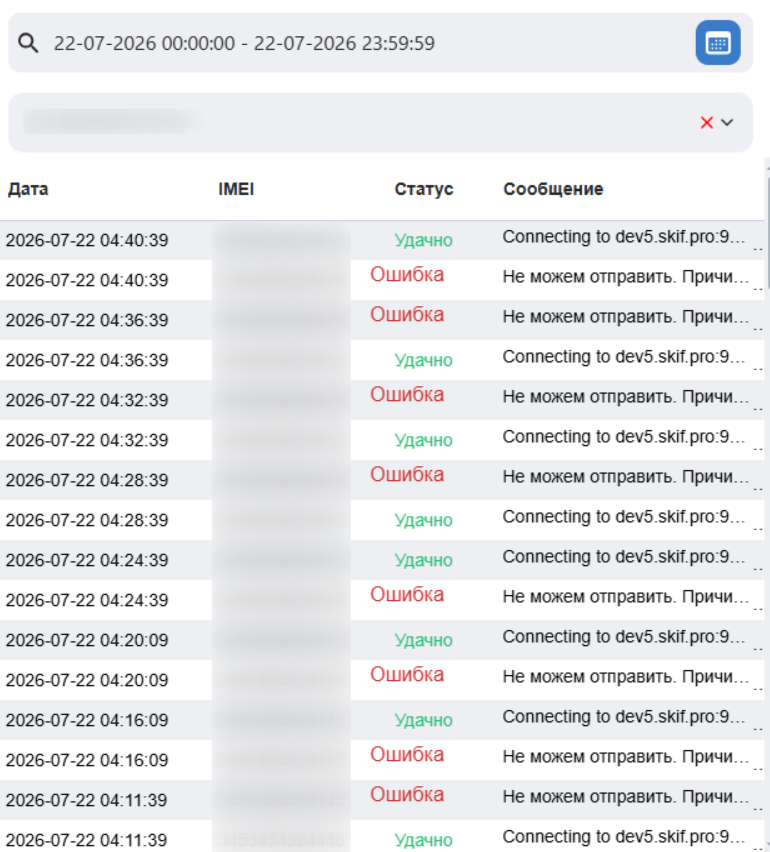Screen dimensions: 770x852
Task: Open Не можем отправить message at 04:28:39
Action: (625, 477)
